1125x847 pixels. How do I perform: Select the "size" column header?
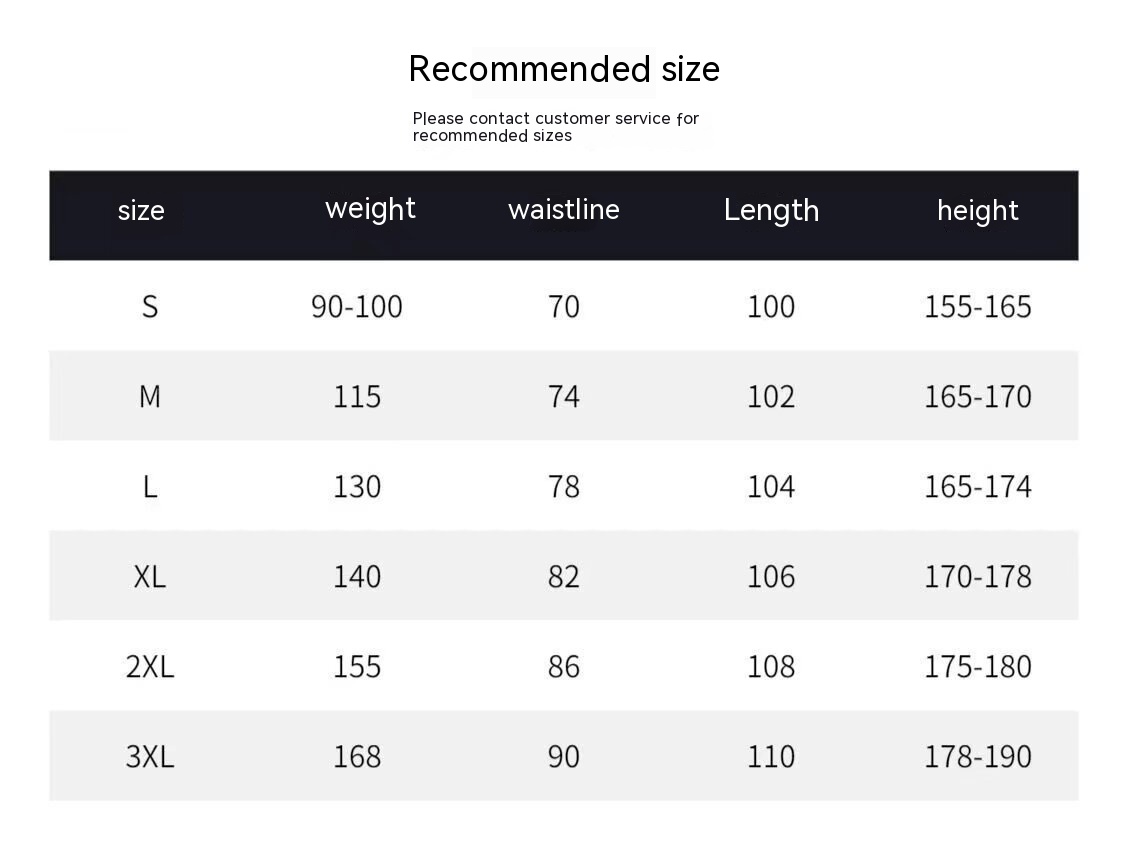pyautogui.click(x=141, y=211)
